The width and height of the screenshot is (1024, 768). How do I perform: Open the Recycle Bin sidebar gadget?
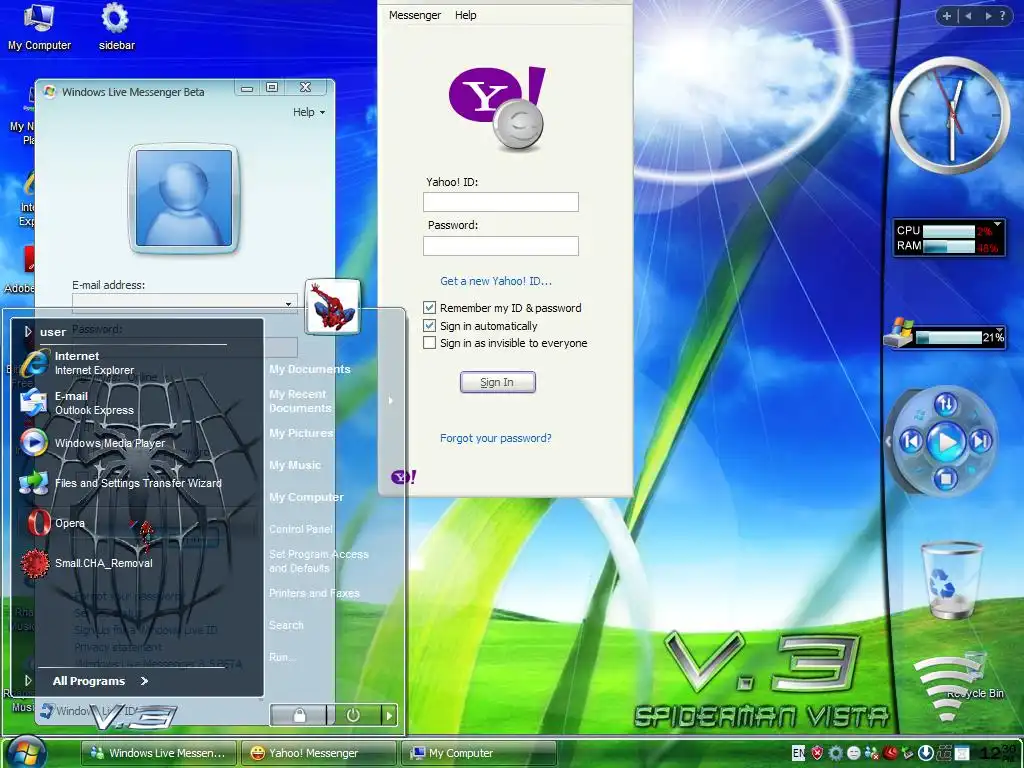(x=951, y=581)
